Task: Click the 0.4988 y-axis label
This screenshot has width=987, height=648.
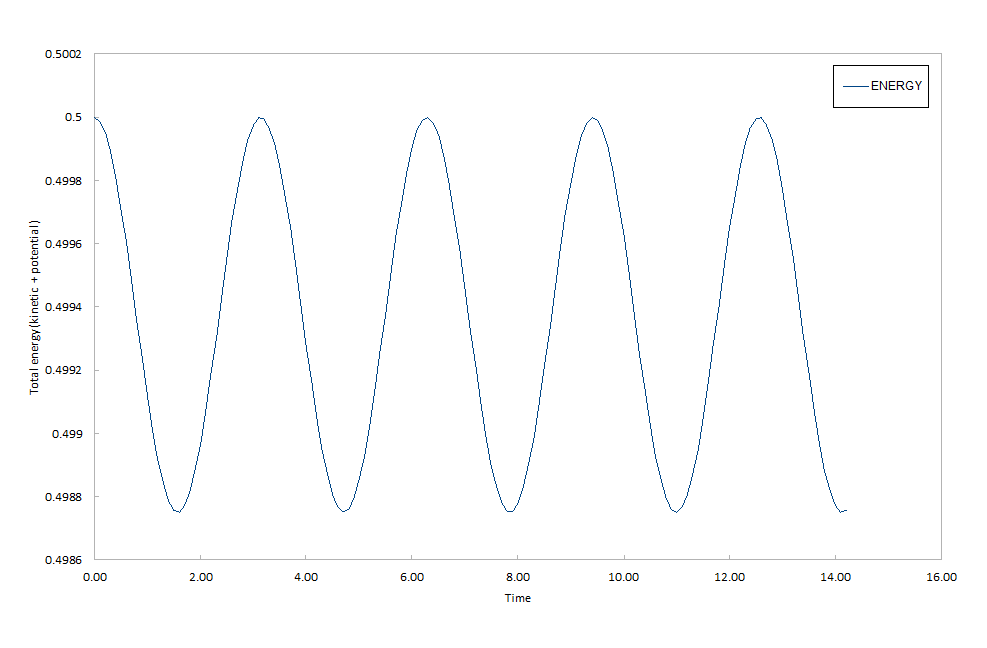Action: click(x=63, y=497)
